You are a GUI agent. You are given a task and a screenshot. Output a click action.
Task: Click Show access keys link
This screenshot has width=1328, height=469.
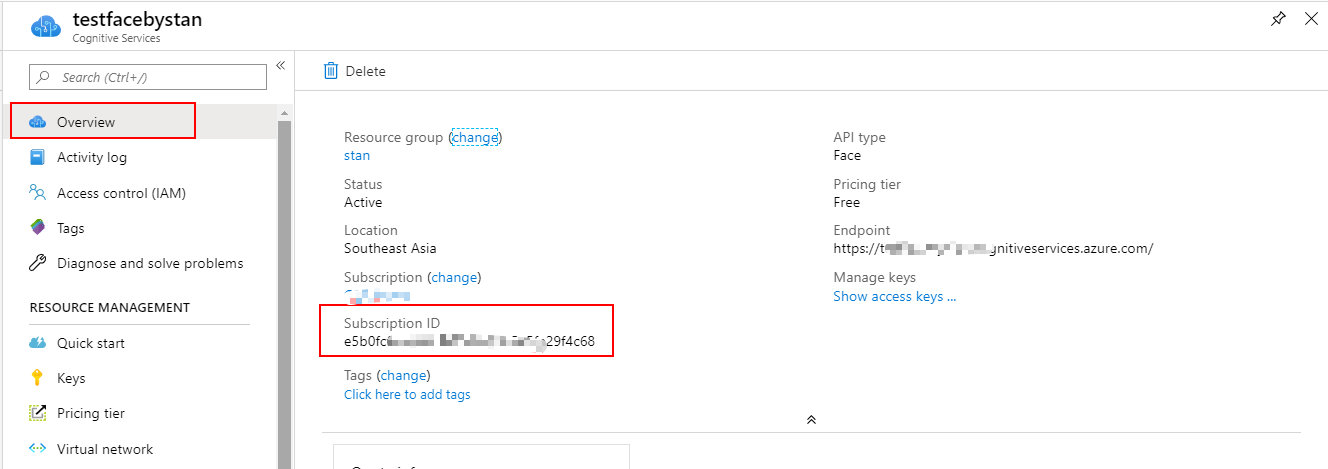[x=894, y=296]
